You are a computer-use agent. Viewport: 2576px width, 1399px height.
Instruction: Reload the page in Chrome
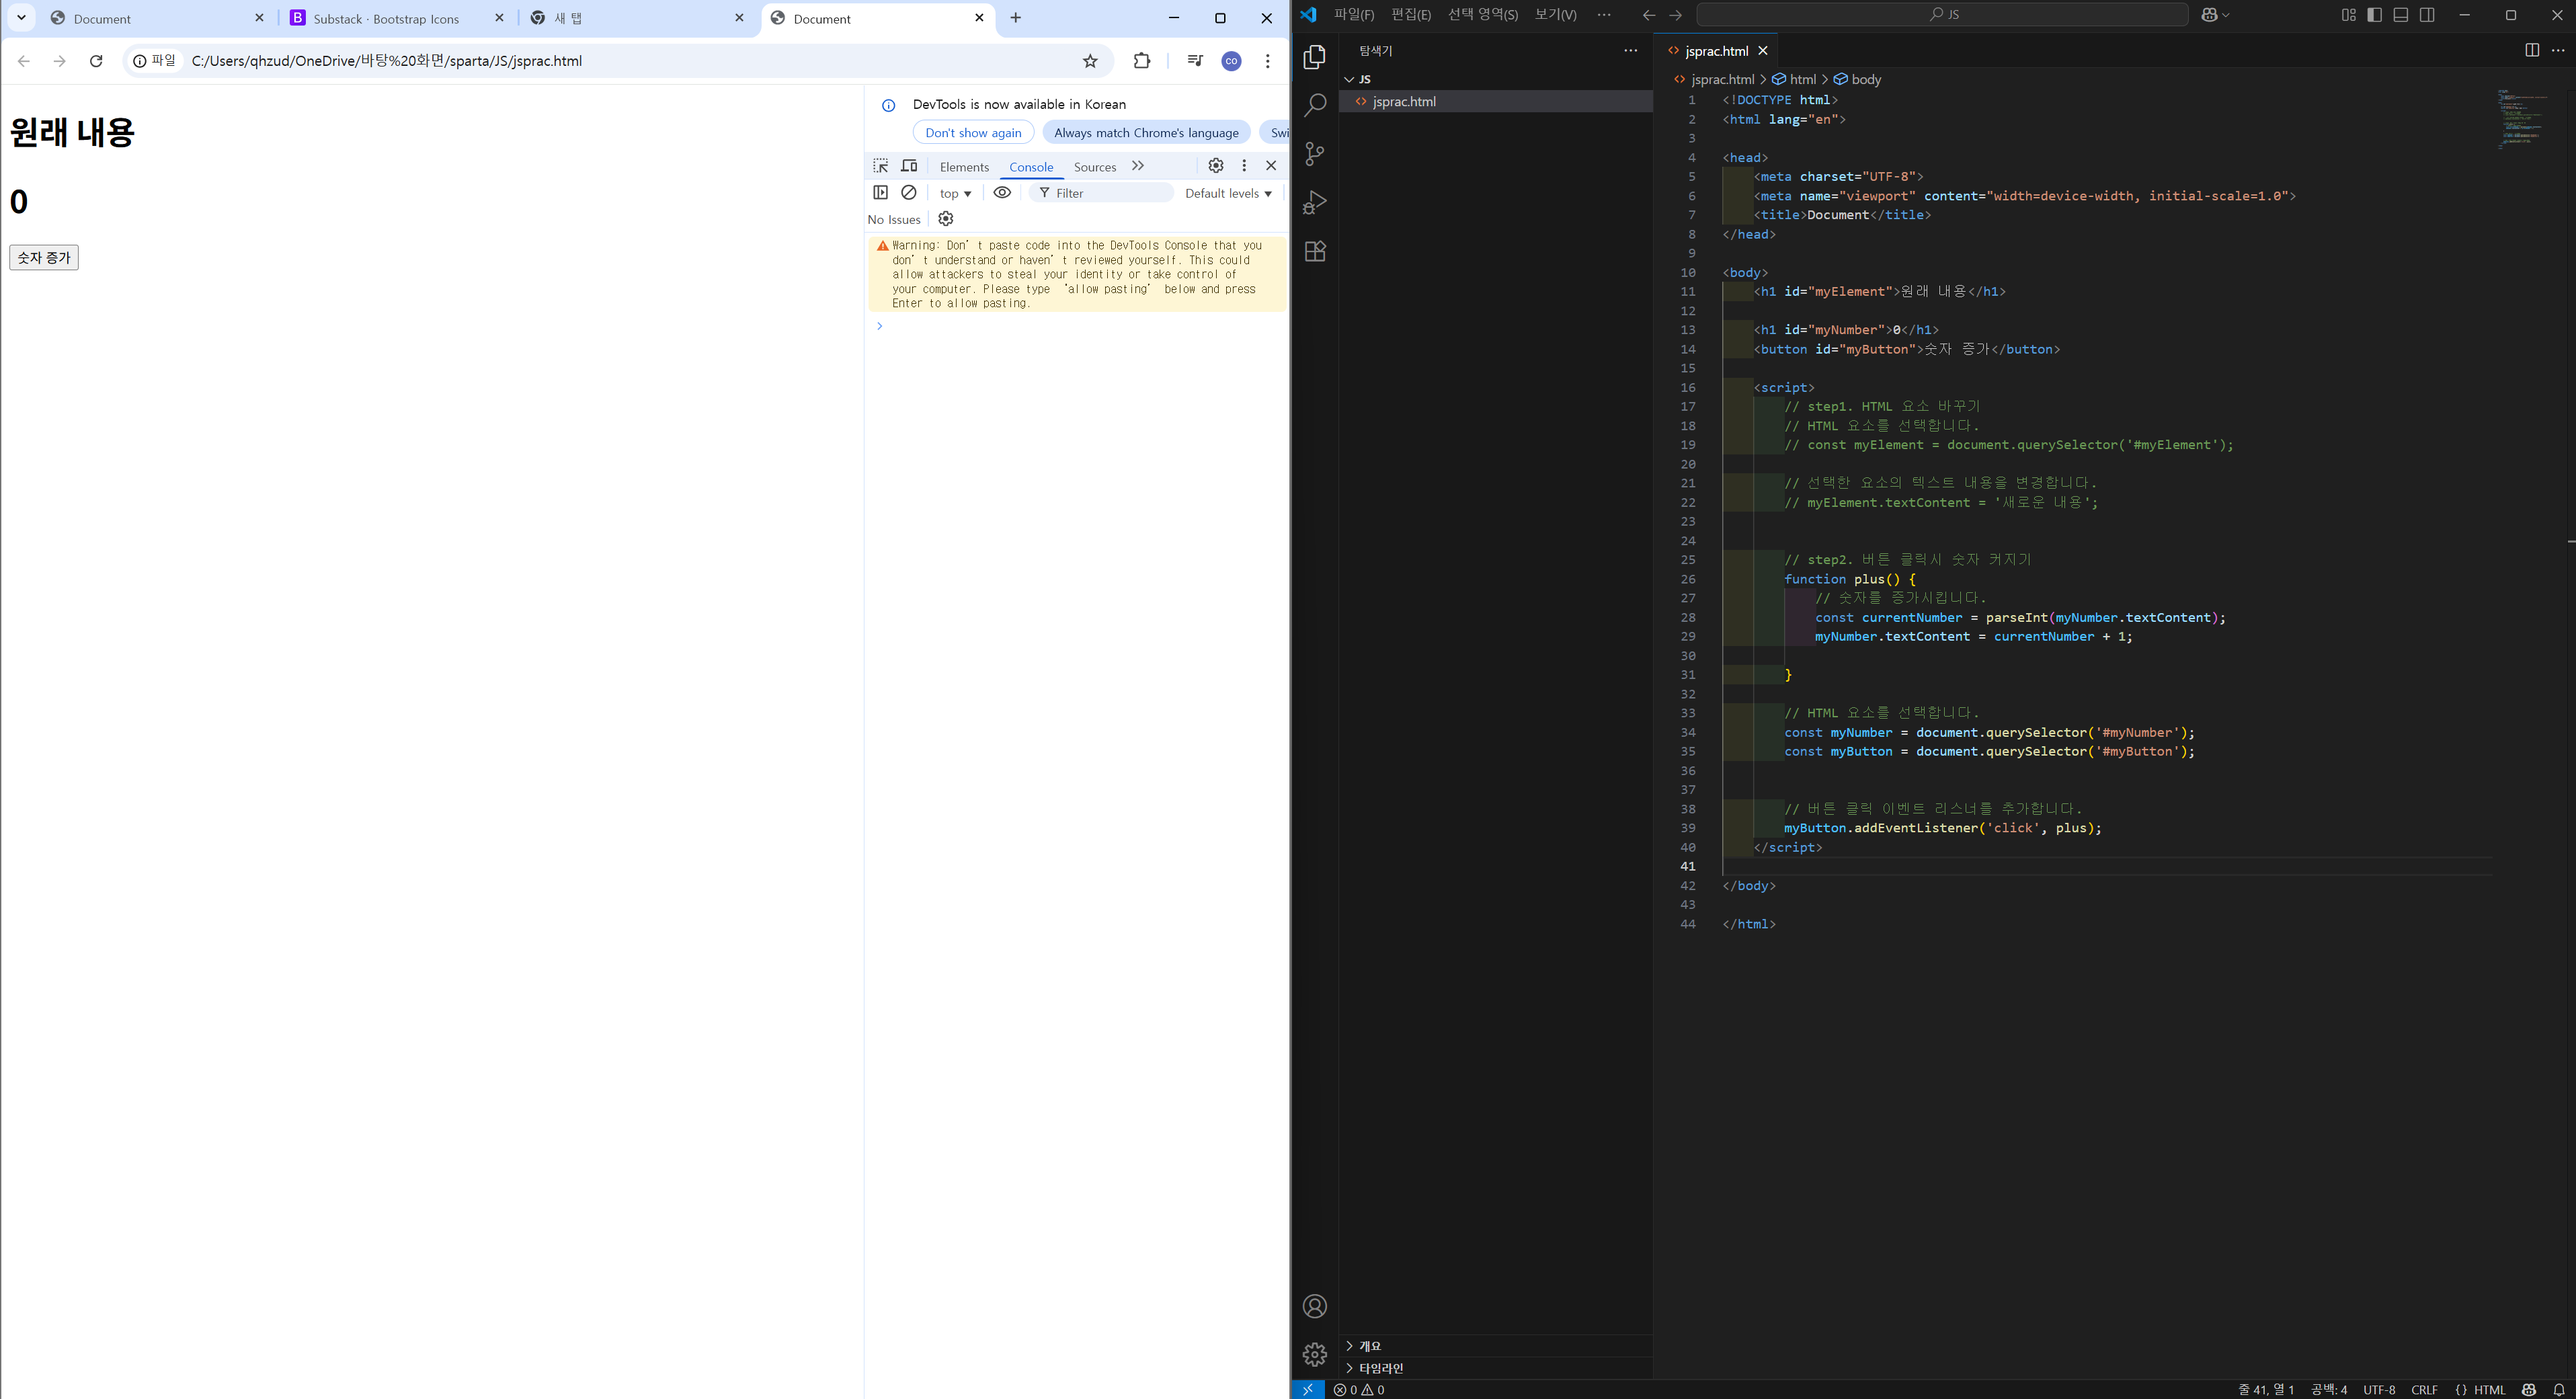point(96,61)
